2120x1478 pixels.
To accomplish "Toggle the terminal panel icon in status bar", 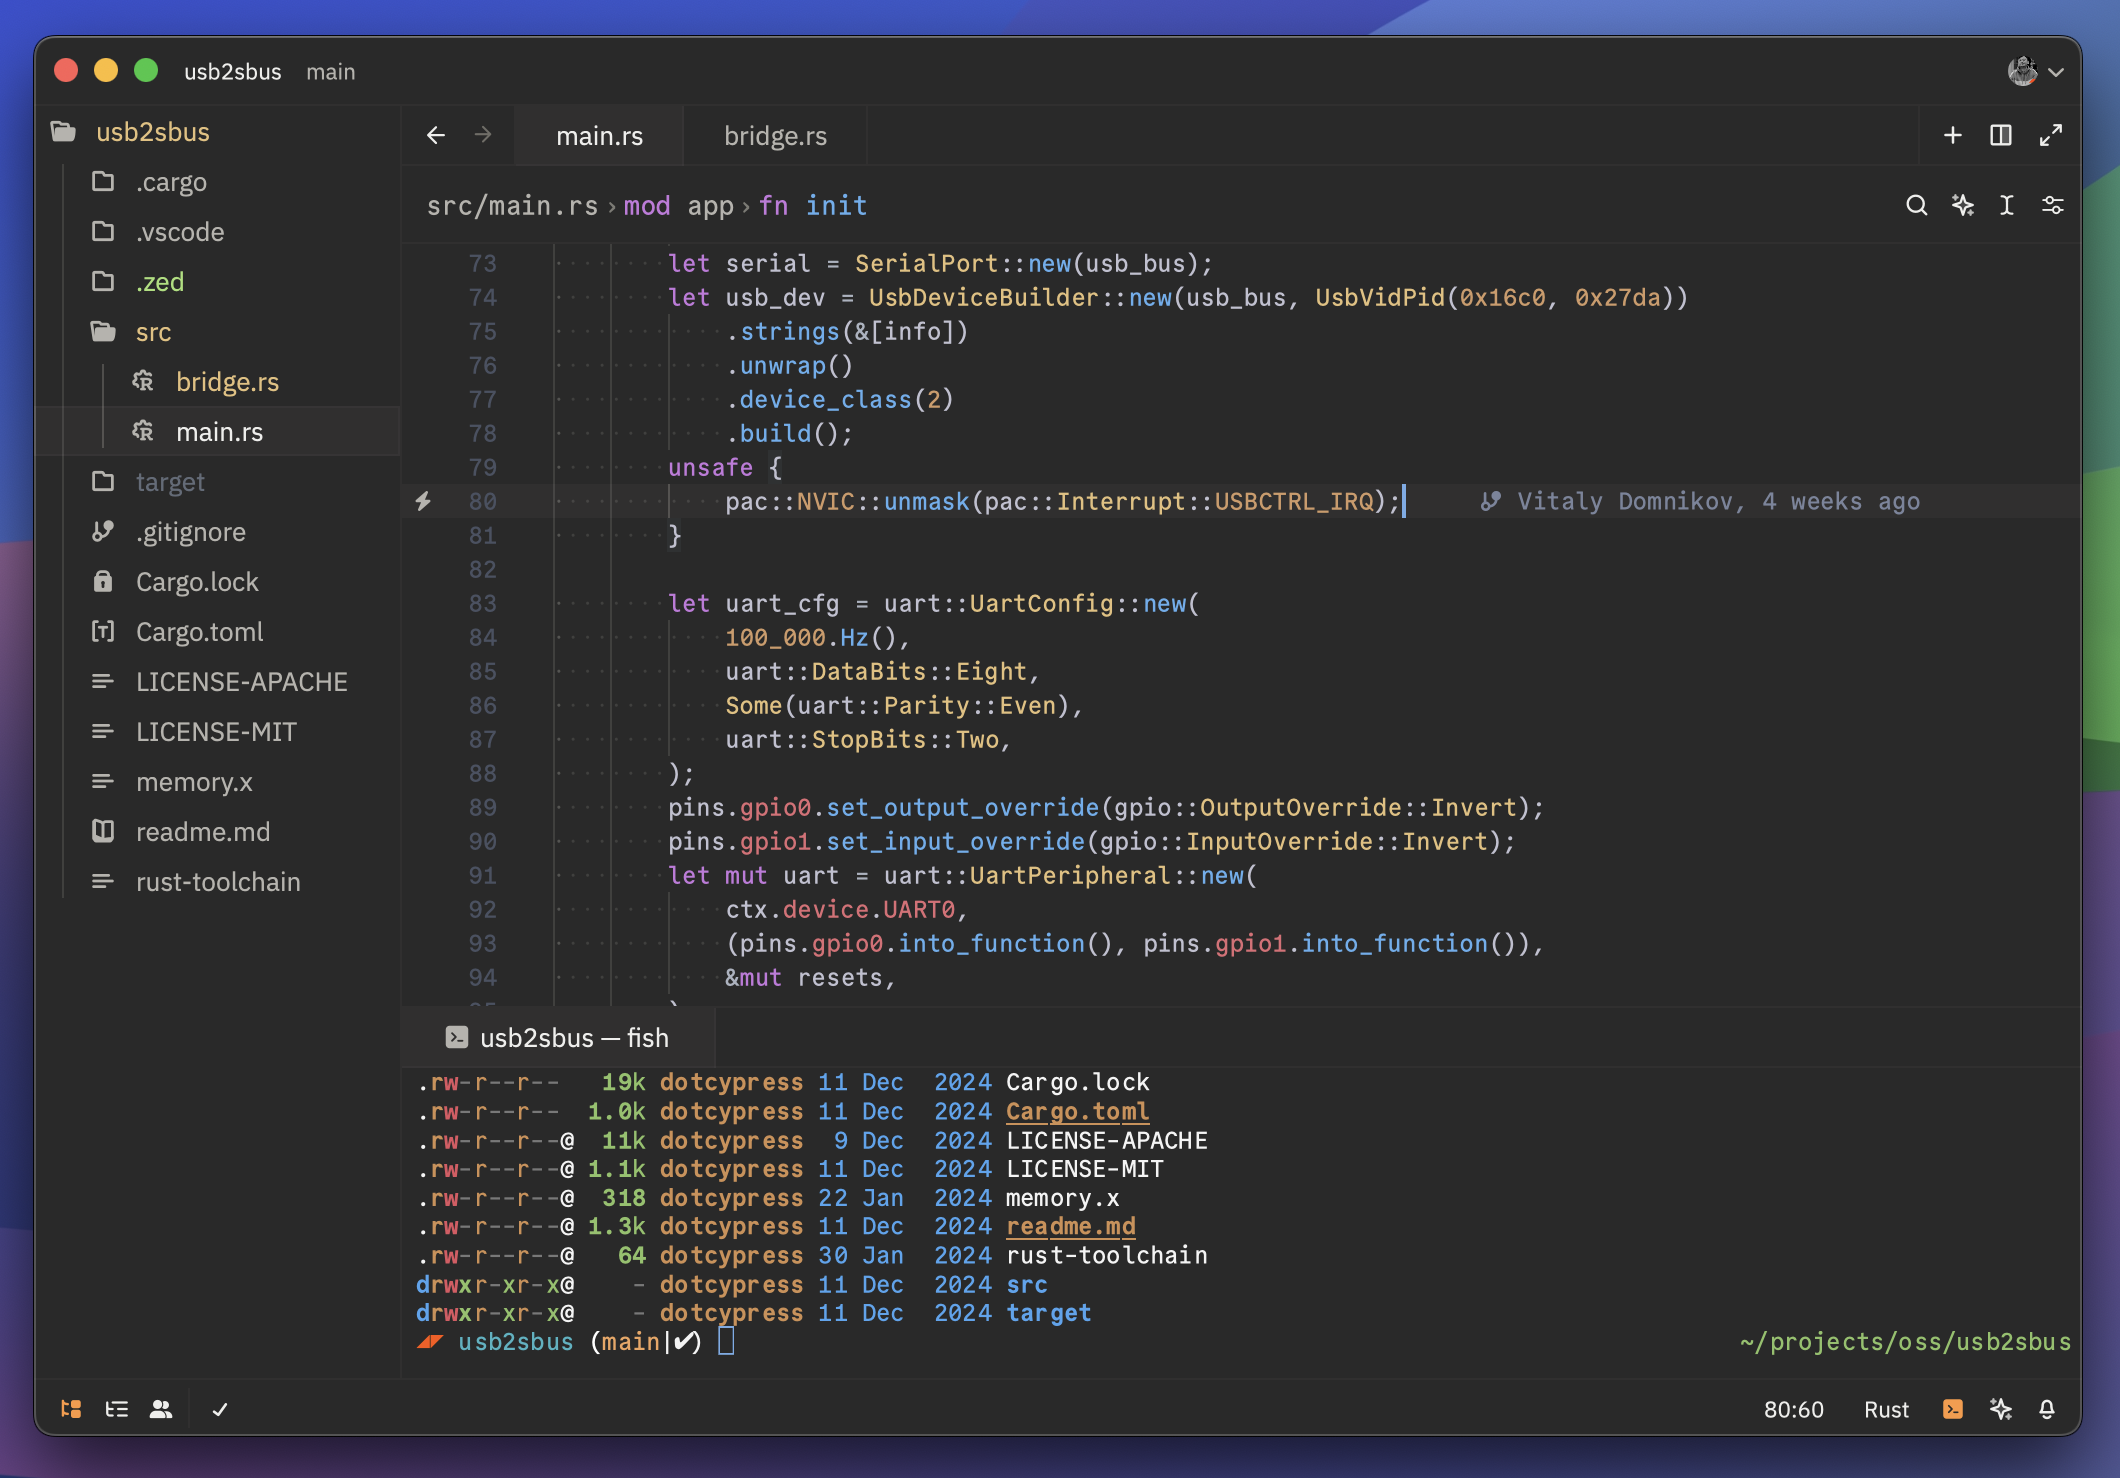I will pos(1952,1409).
